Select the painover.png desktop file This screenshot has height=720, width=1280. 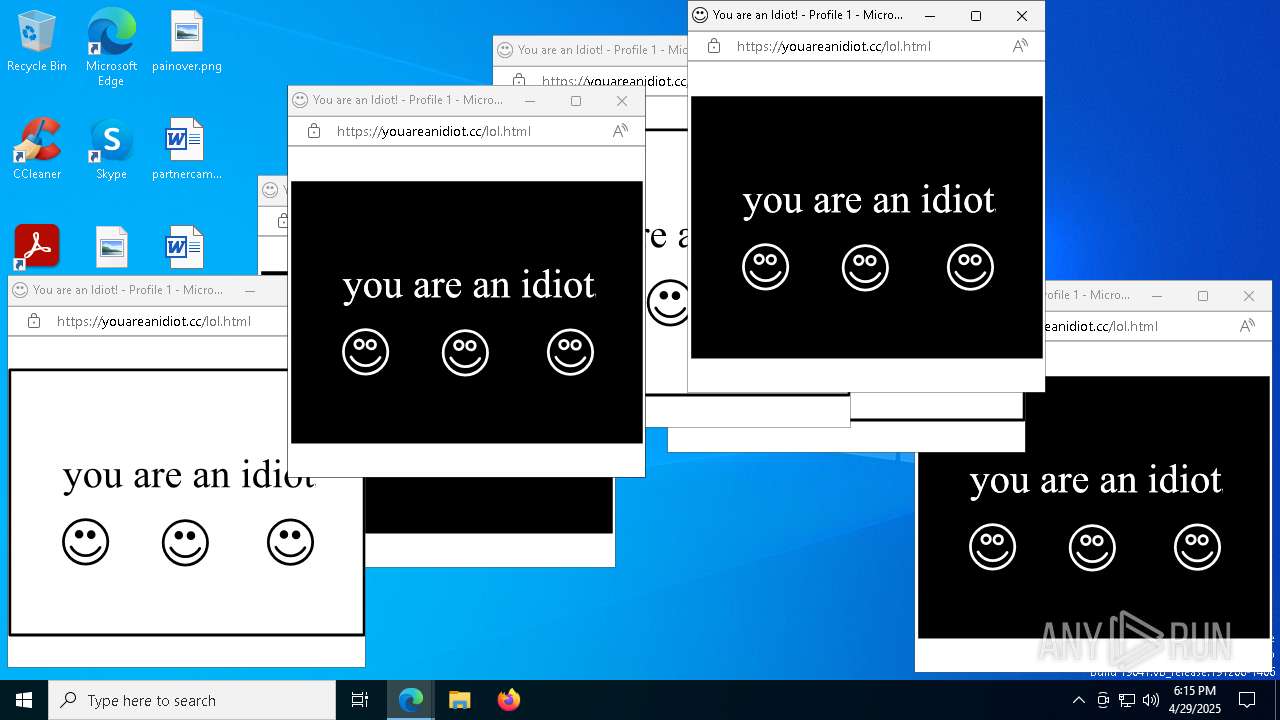187,42
